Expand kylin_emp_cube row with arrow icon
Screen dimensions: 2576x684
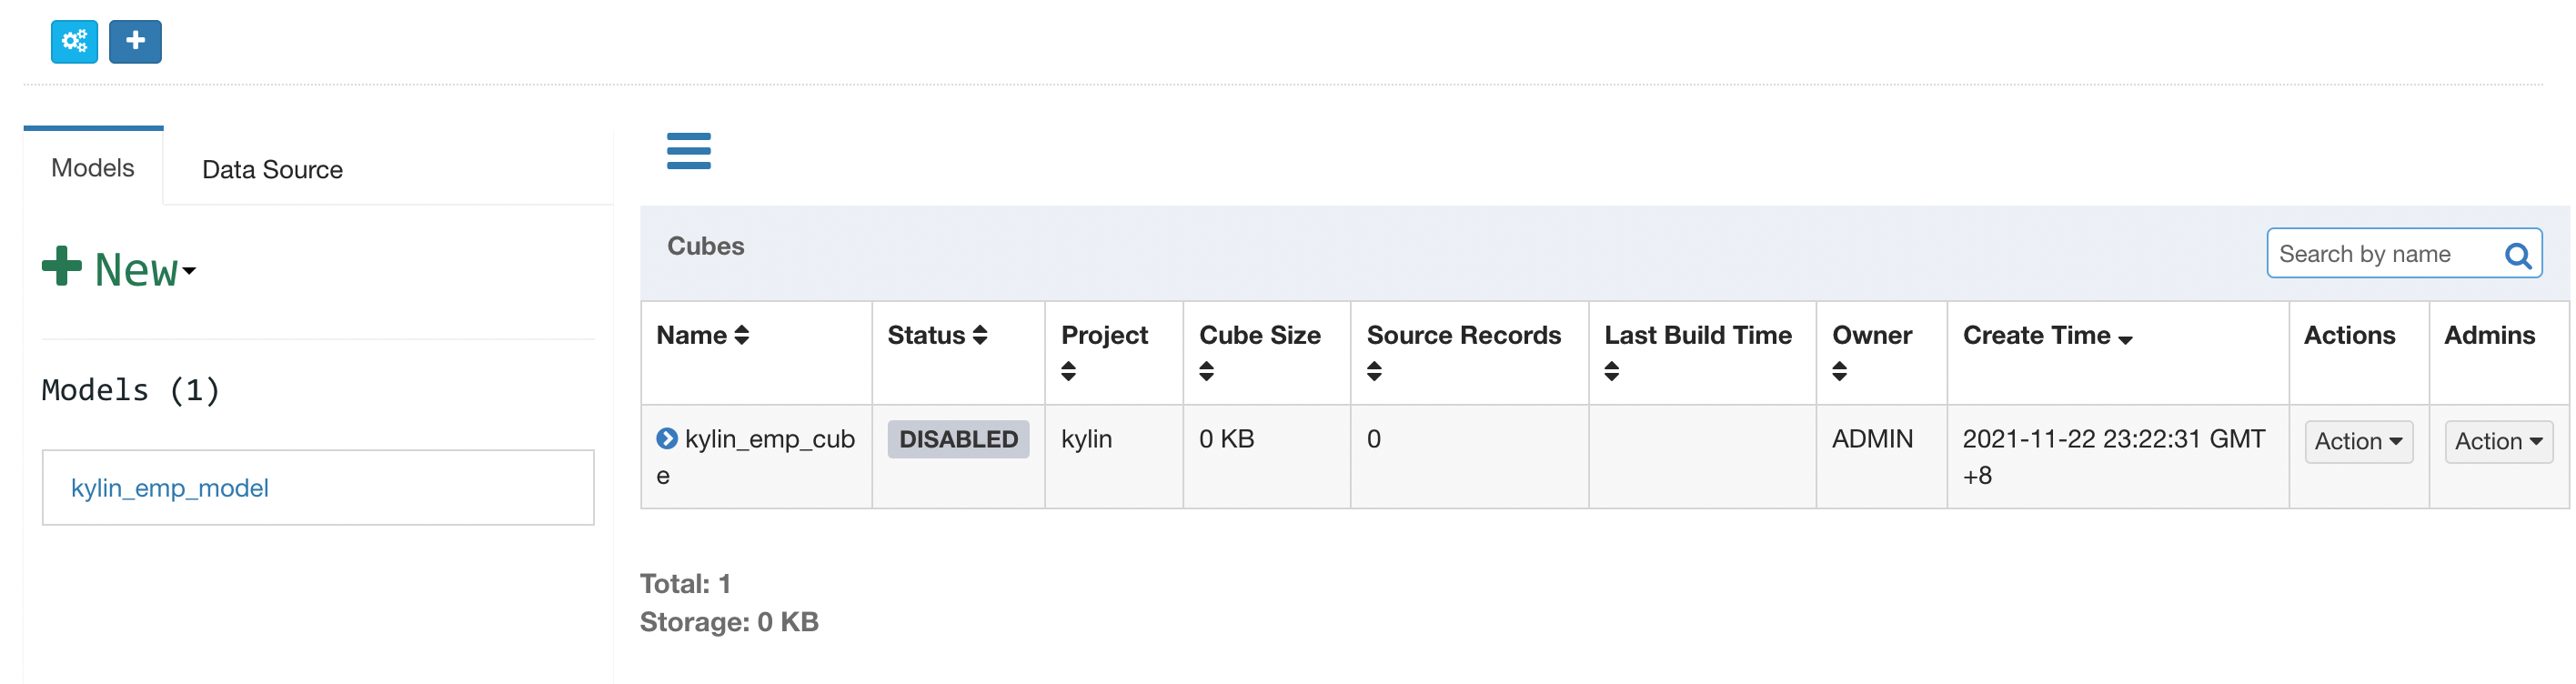666,438
